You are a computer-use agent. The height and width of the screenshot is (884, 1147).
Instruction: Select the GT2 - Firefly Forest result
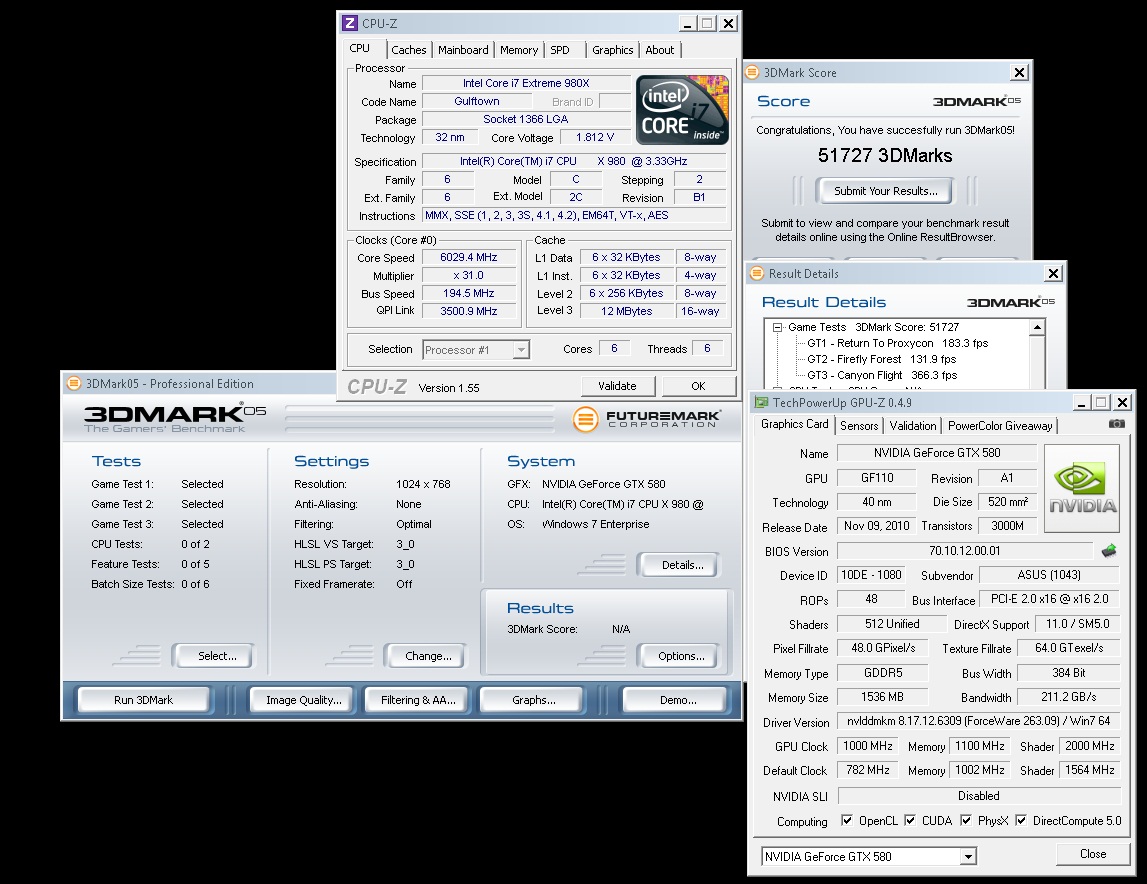pyautogui.click(x=853, y=359)
